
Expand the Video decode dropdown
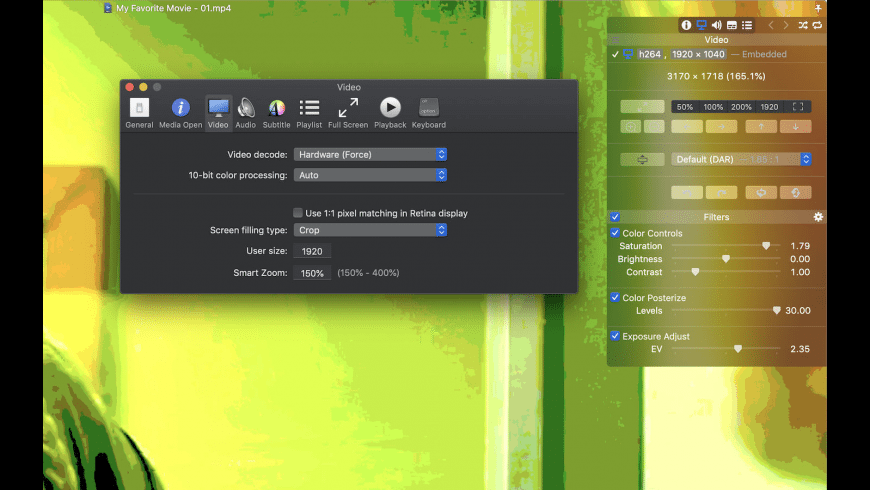[x=370, y=154]
